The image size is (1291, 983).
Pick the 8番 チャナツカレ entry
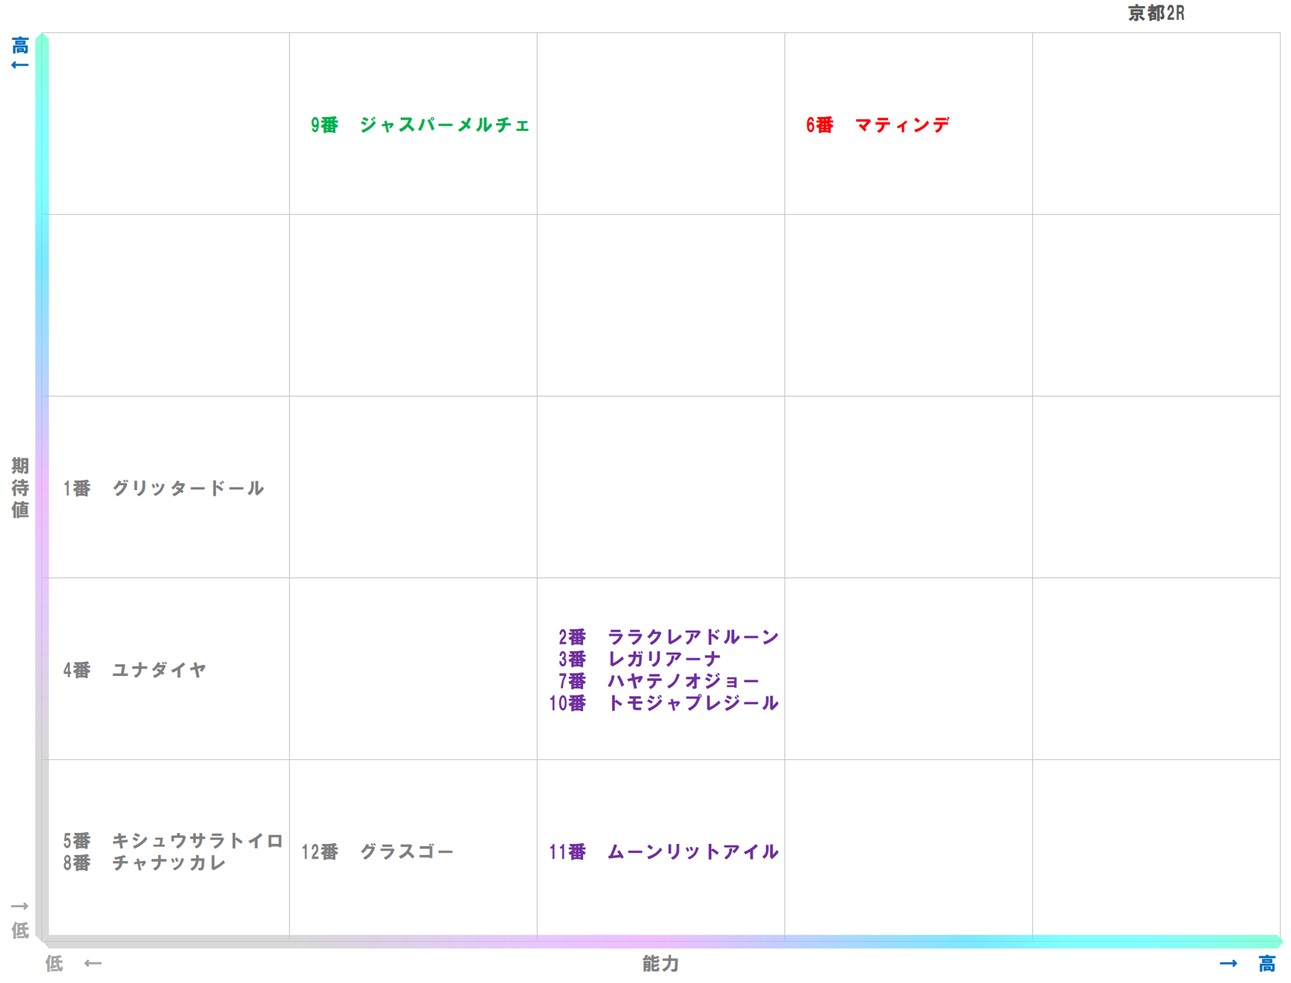(x=145, y=863)
